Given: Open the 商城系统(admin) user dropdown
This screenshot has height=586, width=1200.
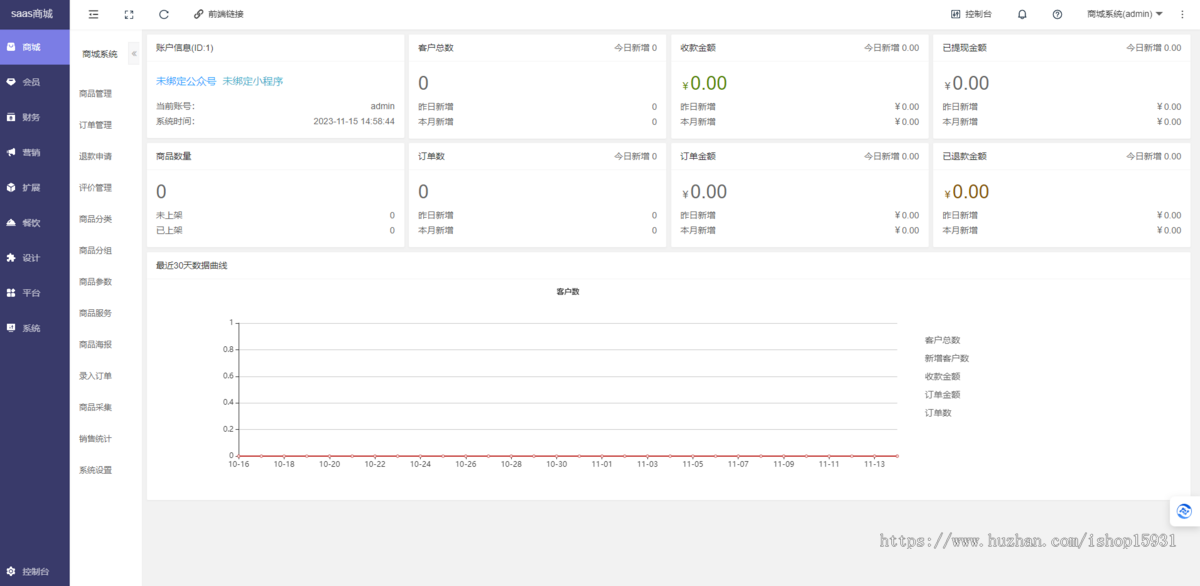Looking at the screenshot, I should [1124, 15].
